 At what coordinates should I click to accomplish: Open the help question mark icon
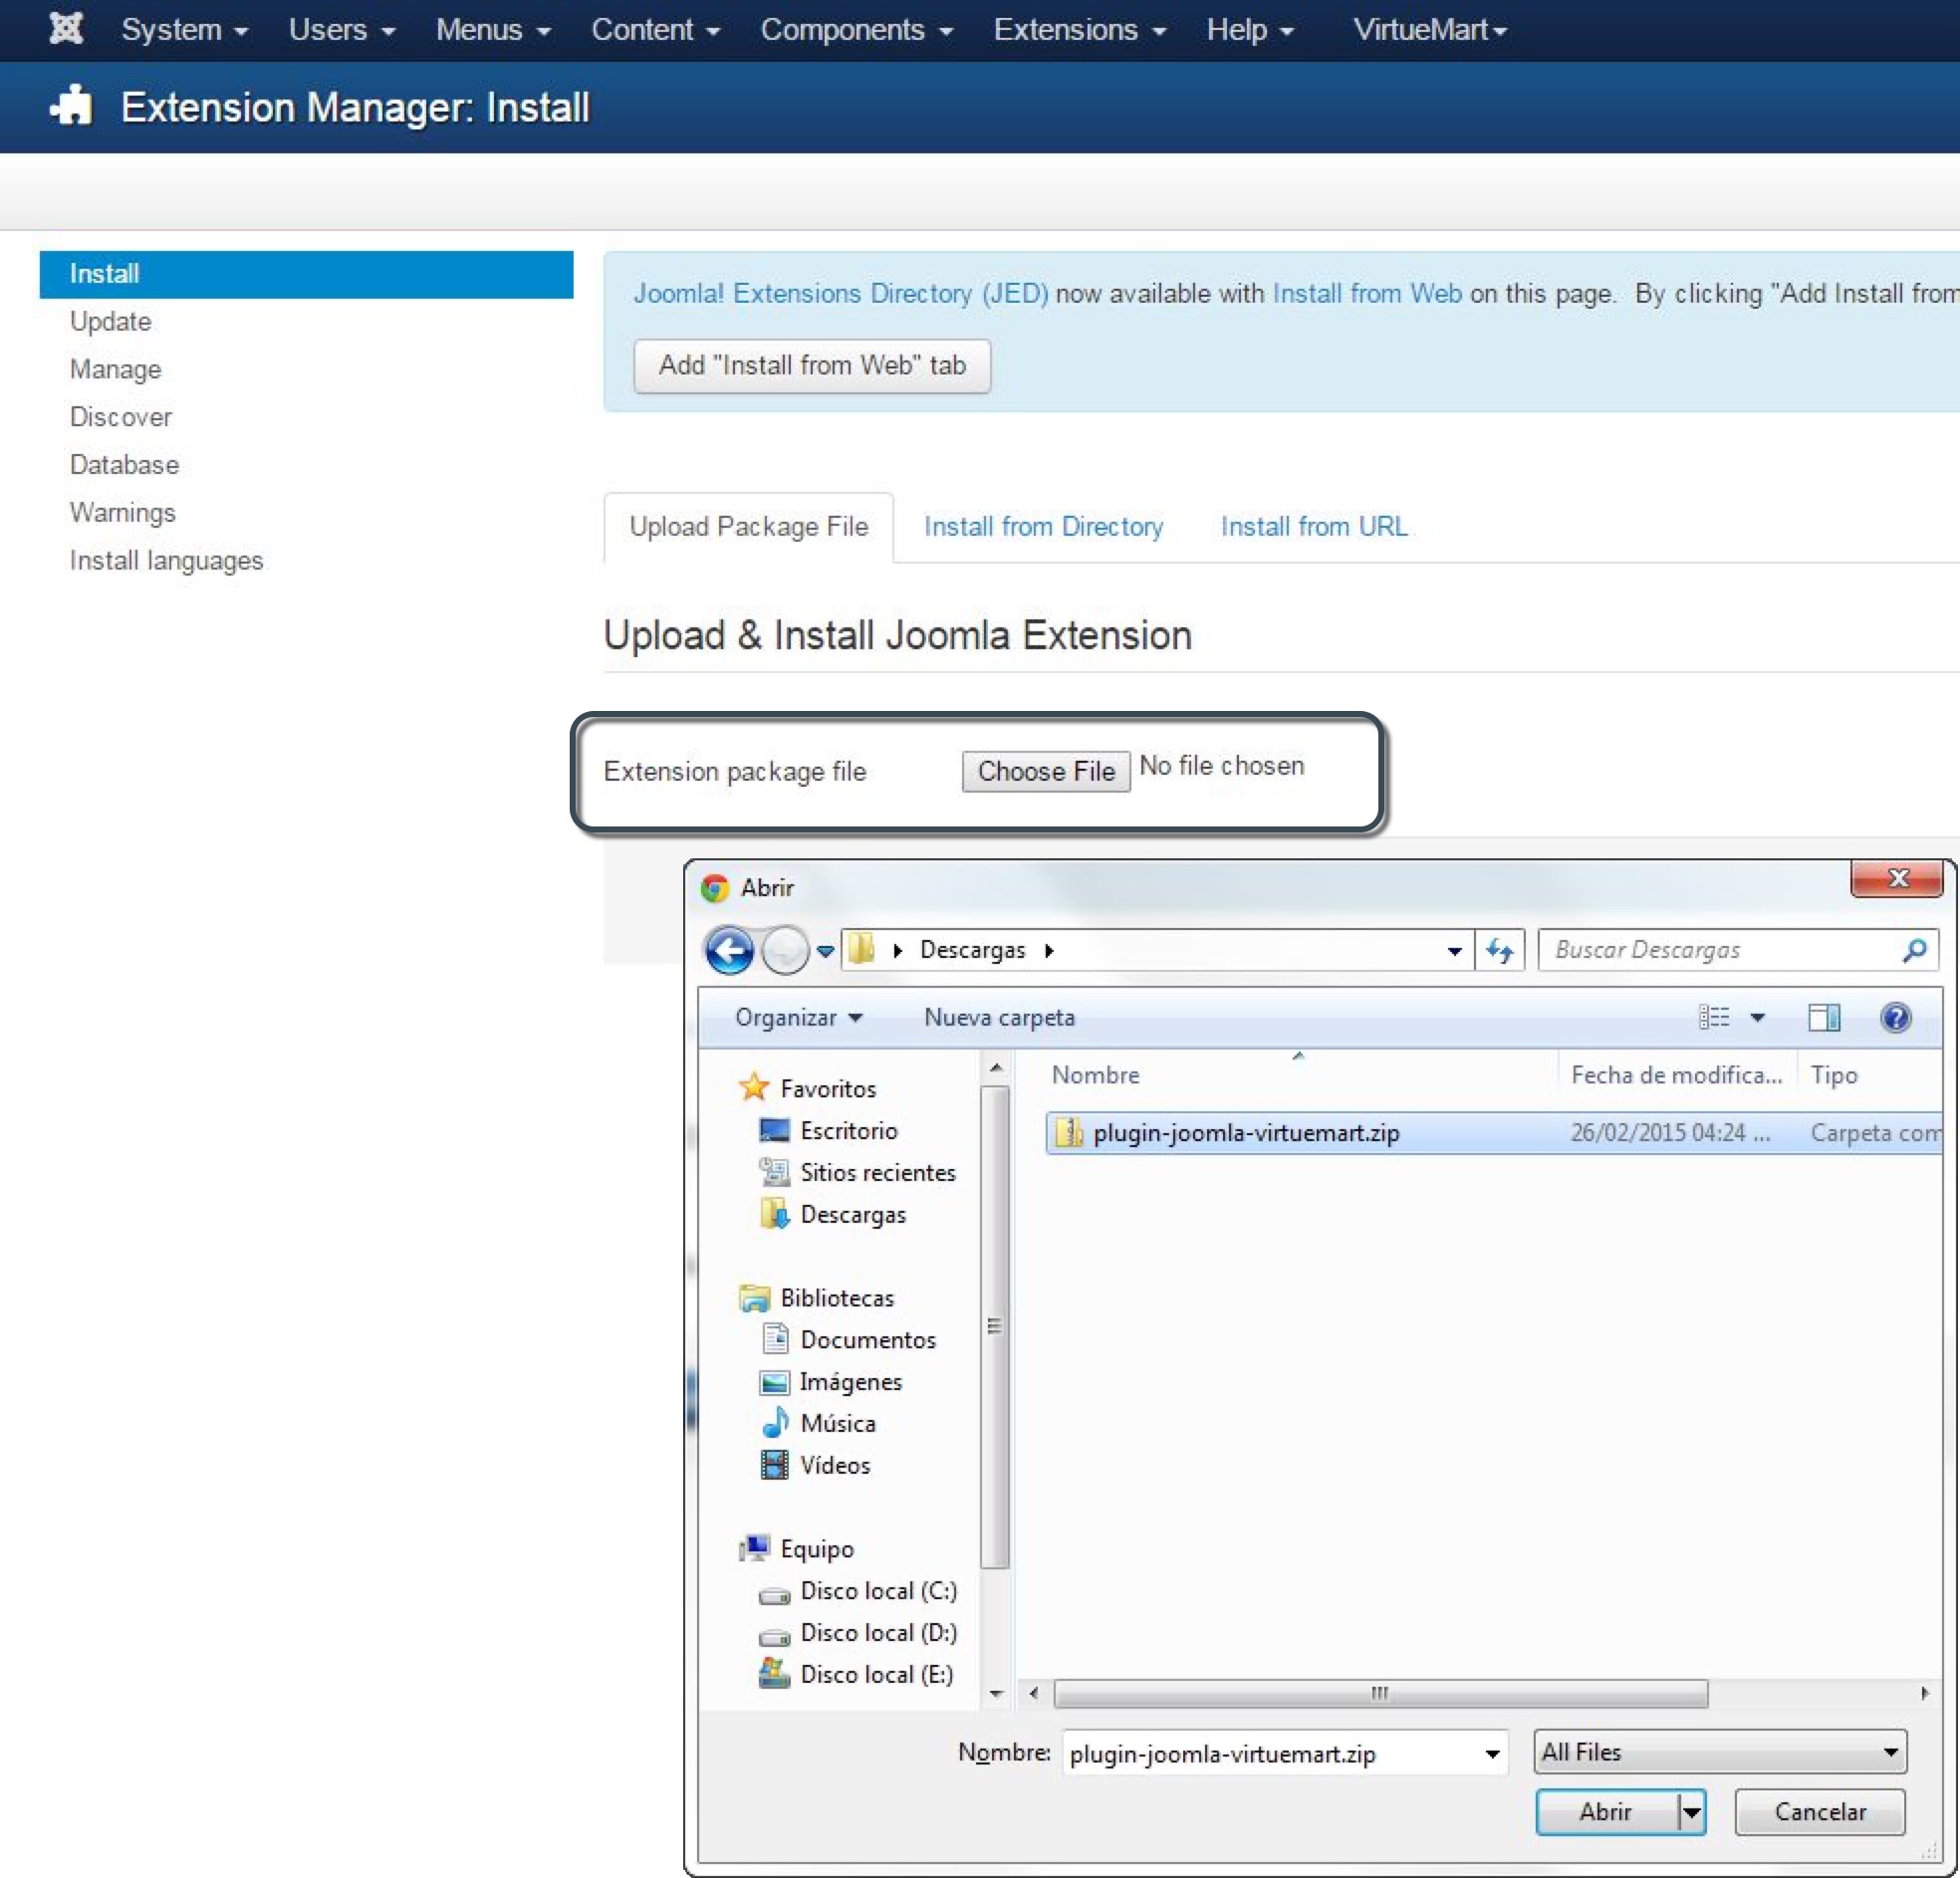(x=1895, y=1017)
